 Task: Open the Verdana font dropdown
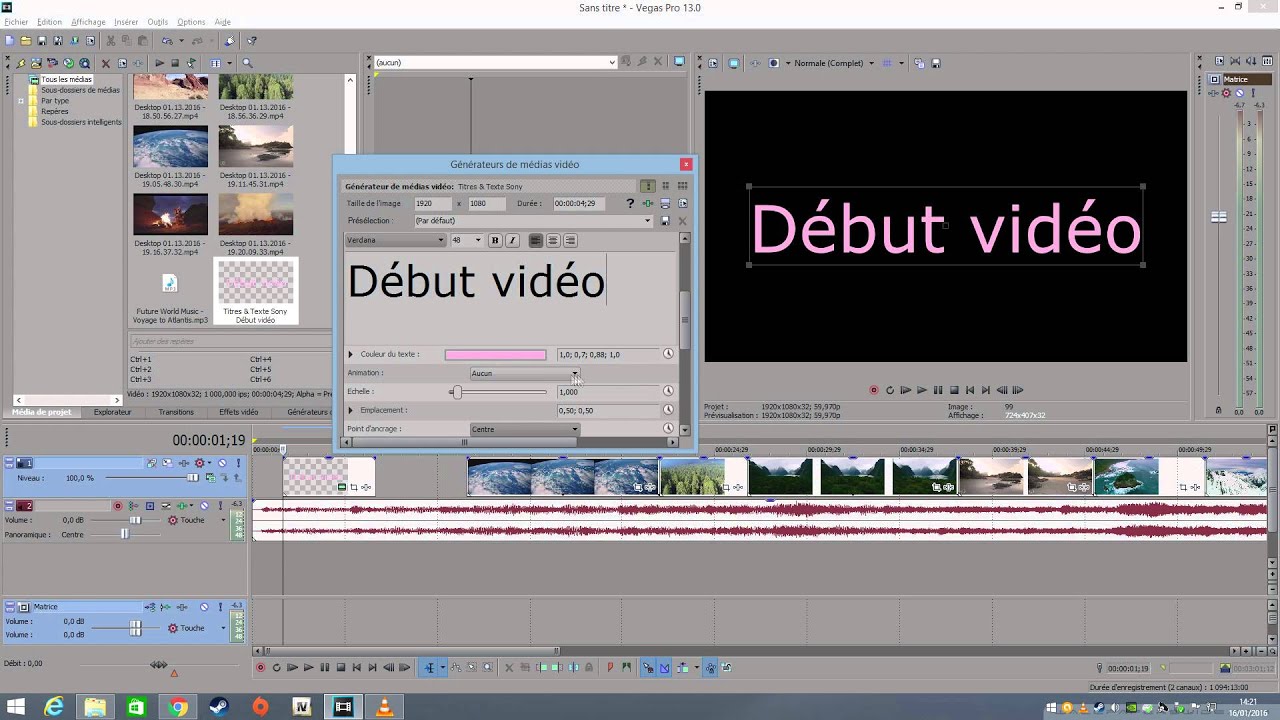click(396, 240)
